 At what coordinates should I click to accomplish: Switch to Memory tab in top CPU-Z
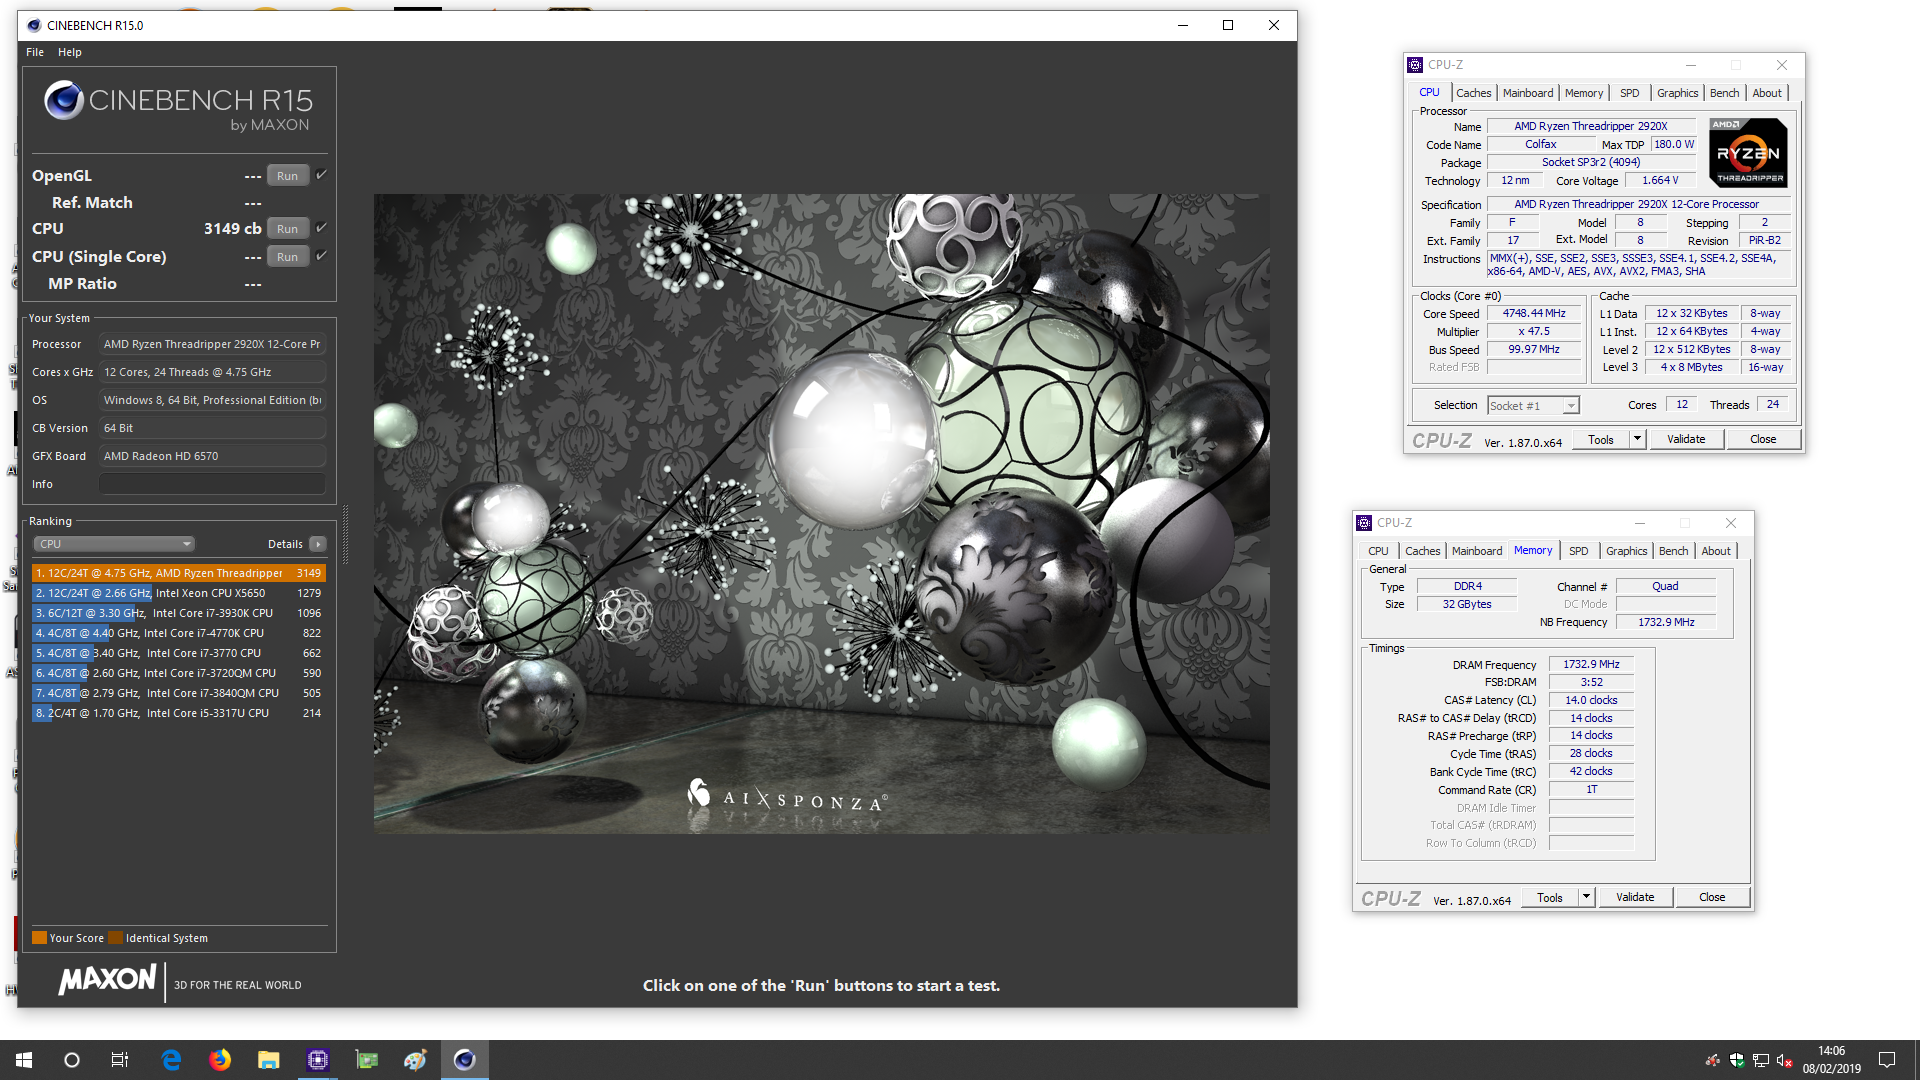click(x=1584, y=93)
